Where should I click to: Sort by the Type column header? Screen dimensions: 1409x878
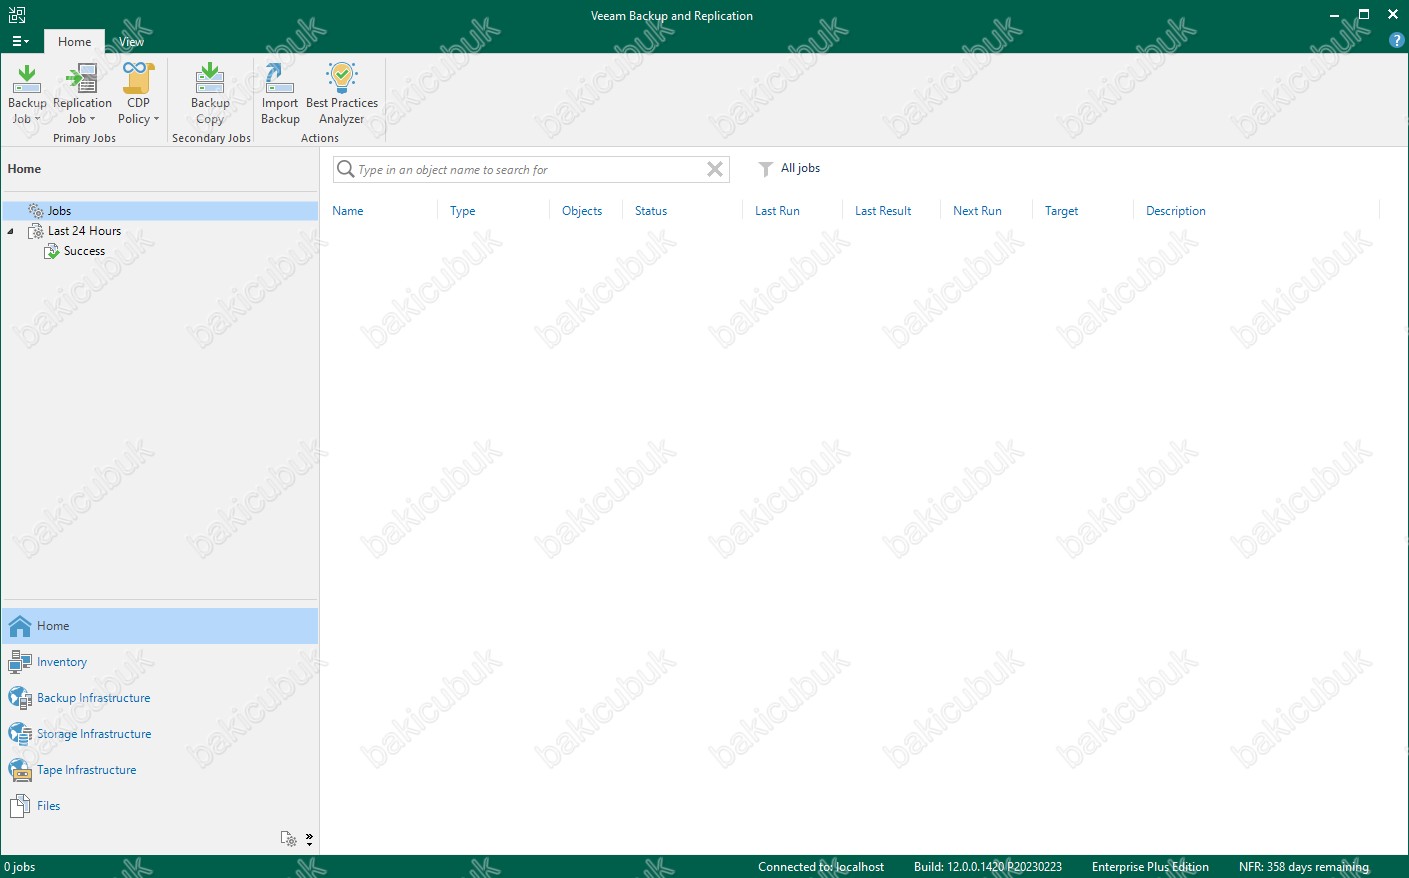pyautogui.click(x=462, y=211)
